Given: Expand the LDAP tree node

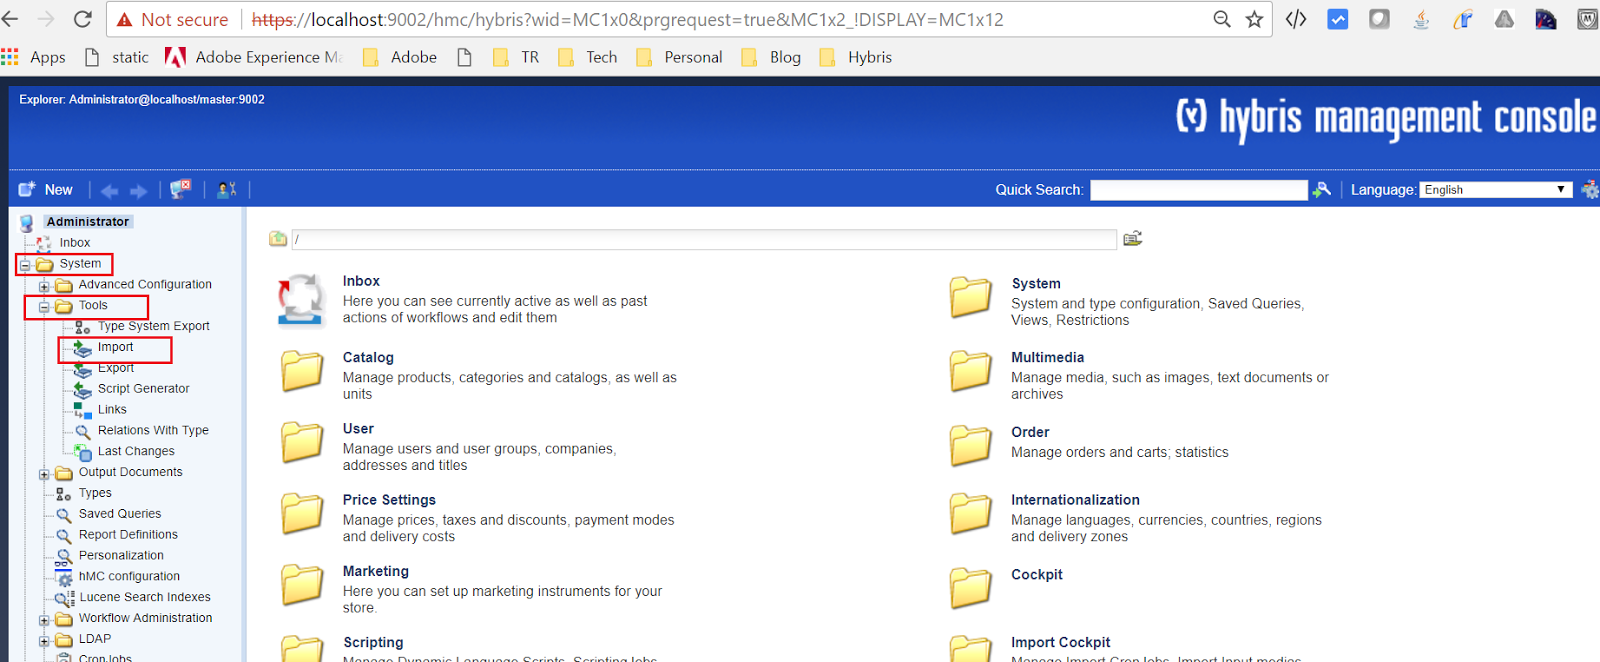Looking at the screenshot, I should [44, 641].
